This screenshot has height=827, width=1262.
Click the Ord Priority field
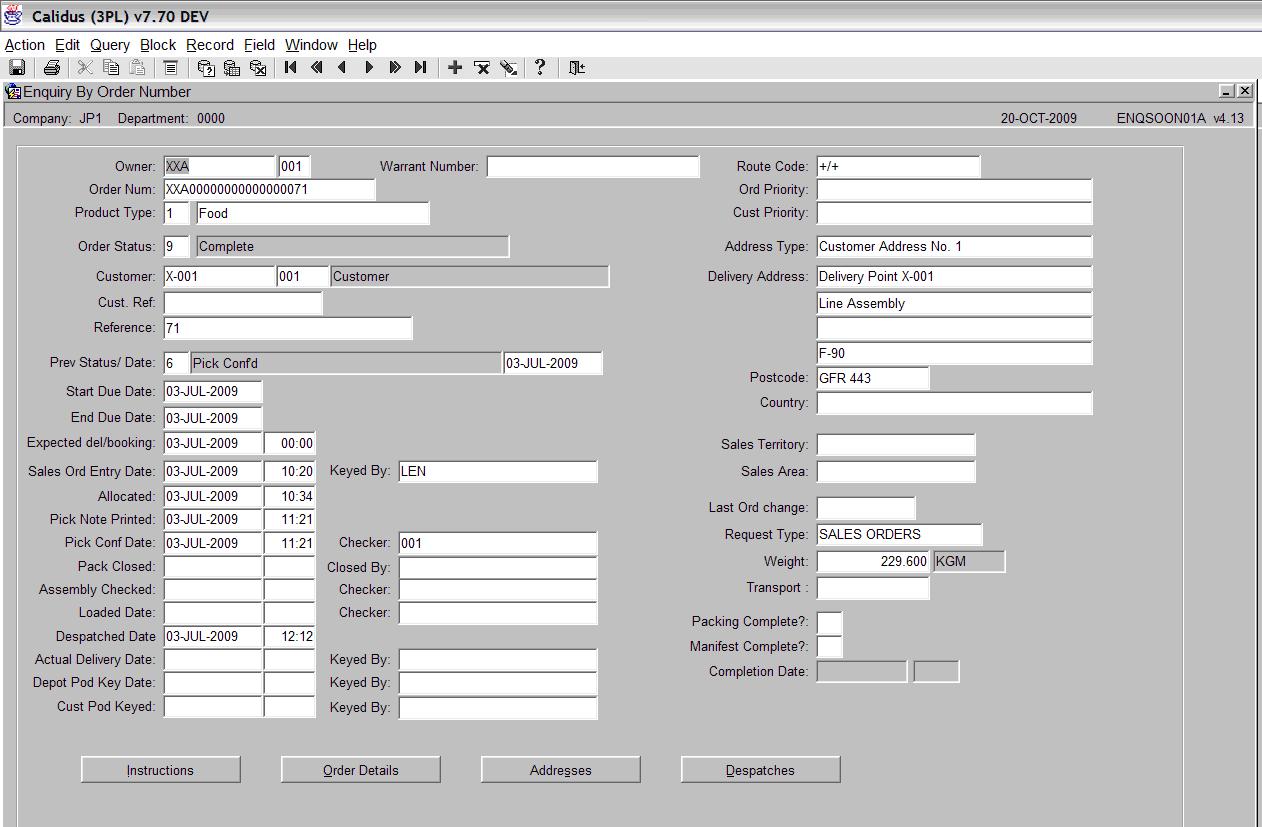click(x=954, y=190)
